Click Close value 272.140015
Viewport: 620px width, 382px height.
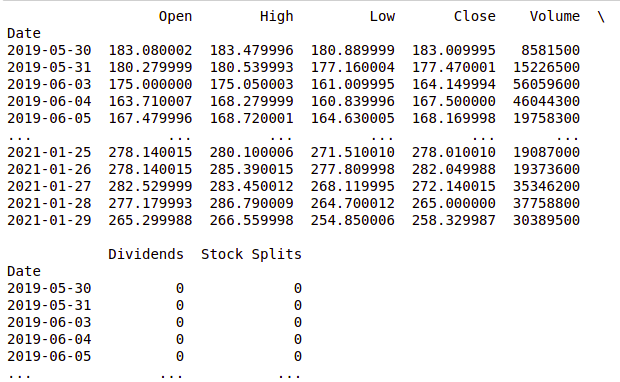(x=454, y=186)
